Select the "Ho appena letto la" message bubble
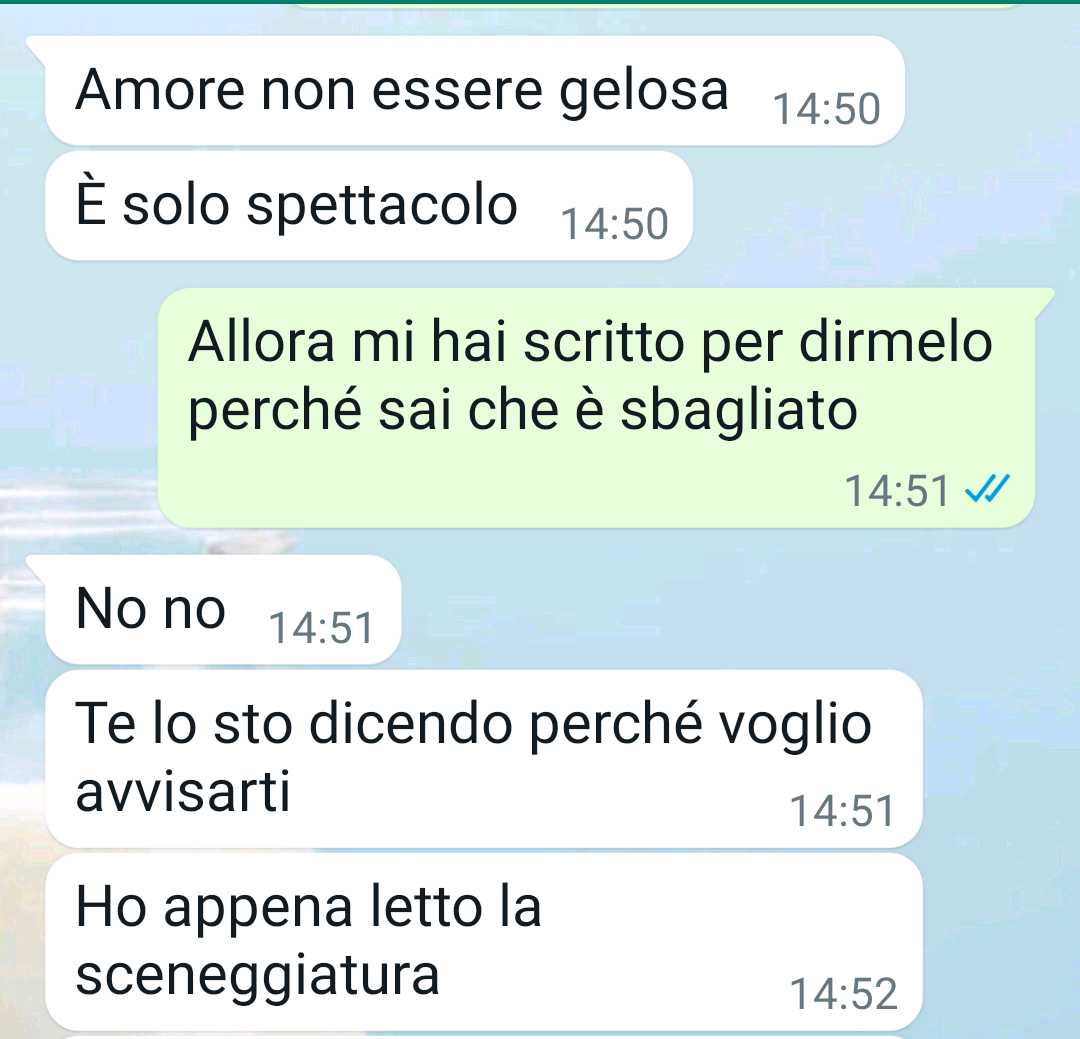The height and width of the screenshot is (1039, 1080). click(x=484, y=942)
